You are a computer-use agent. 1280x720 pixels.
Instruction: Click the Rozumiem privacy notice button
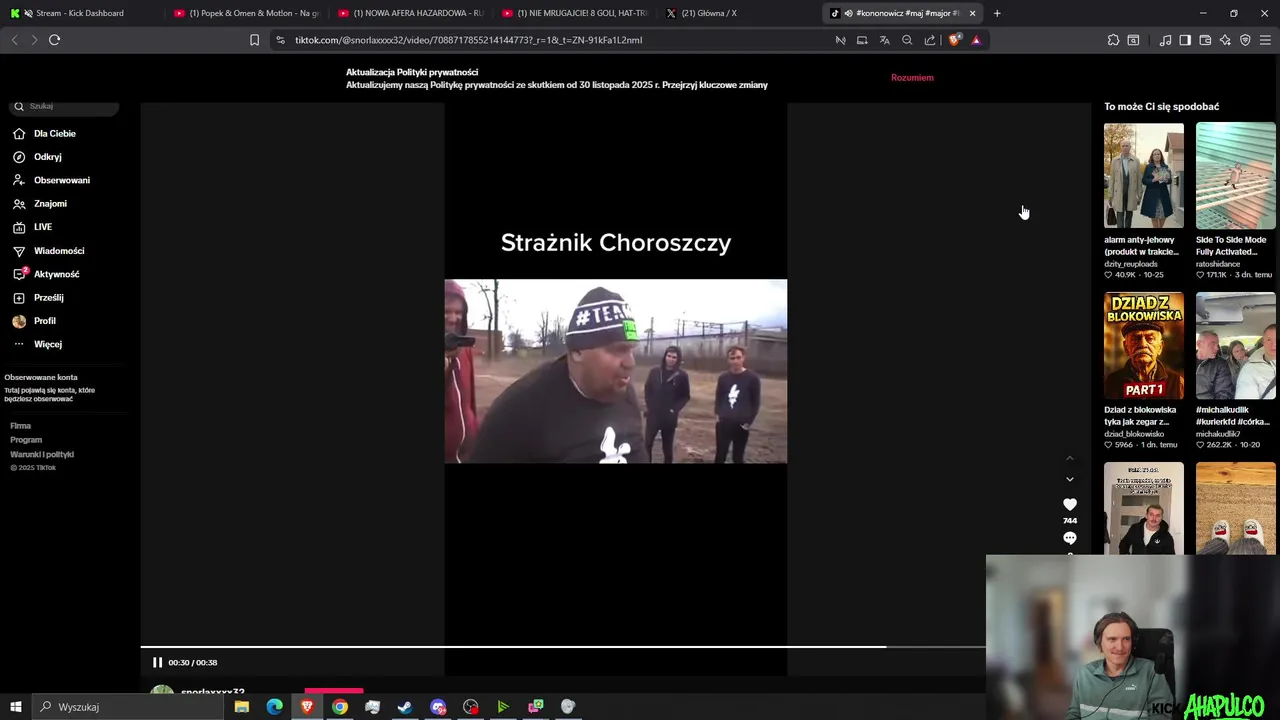pyautogui.click(x=912, y=78)
